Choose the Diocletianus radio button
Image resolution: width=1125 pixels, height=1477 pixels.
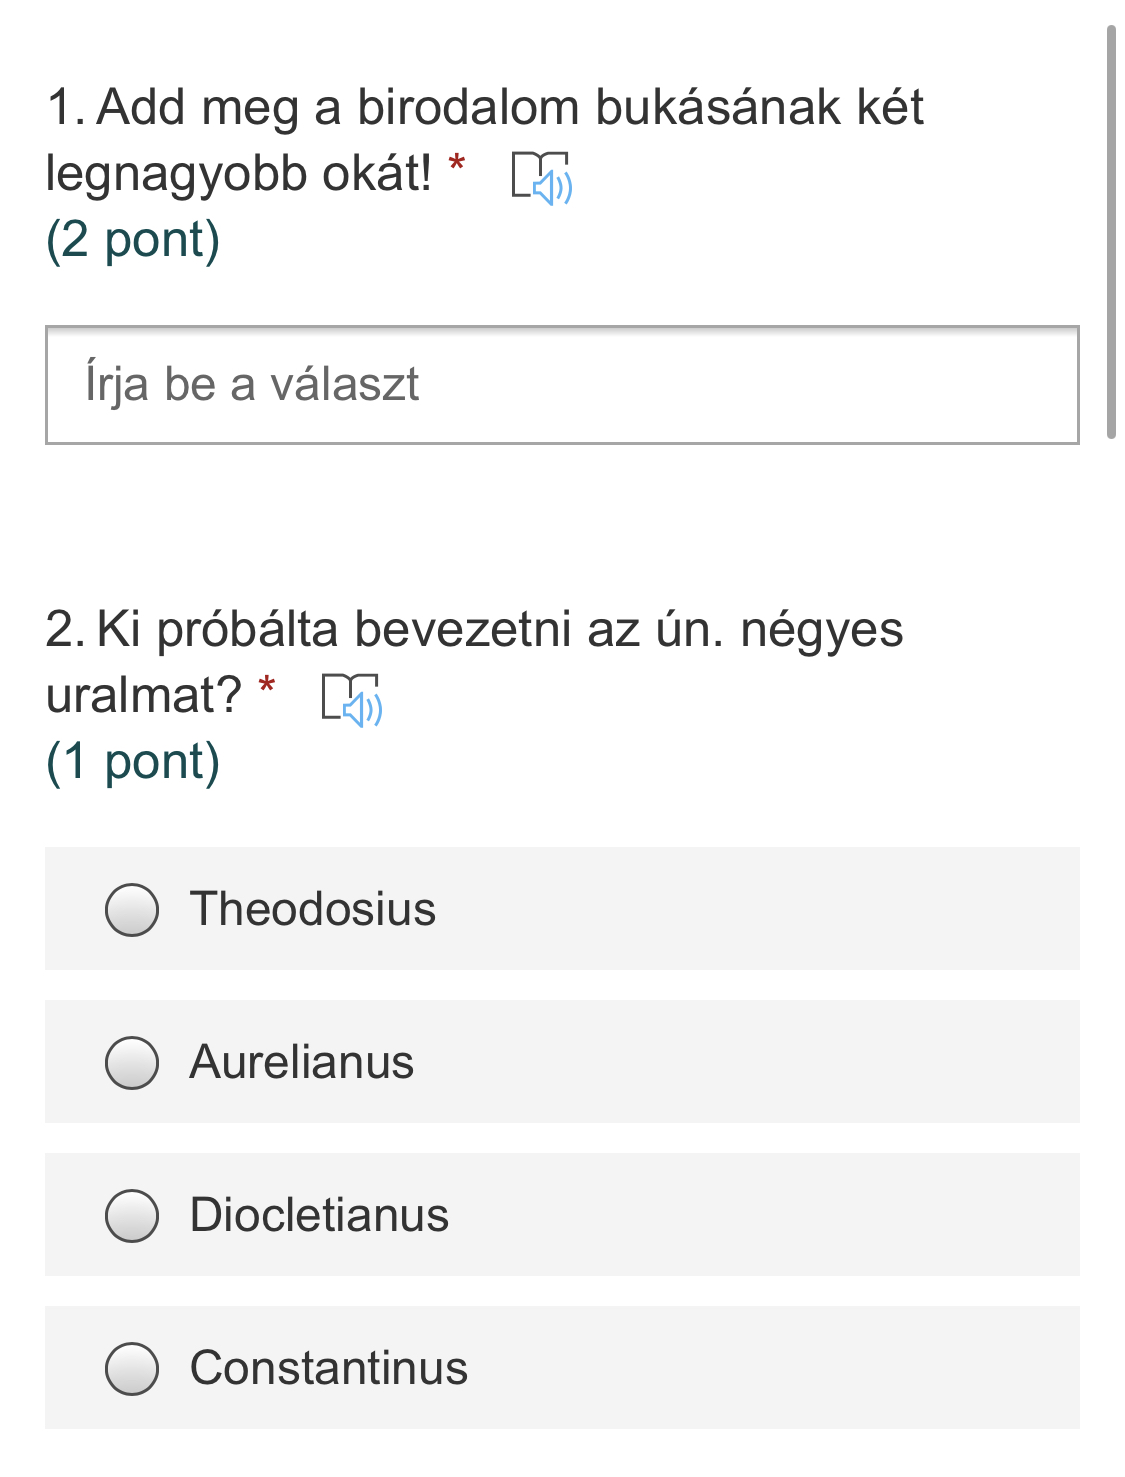tap(132, 1215)
